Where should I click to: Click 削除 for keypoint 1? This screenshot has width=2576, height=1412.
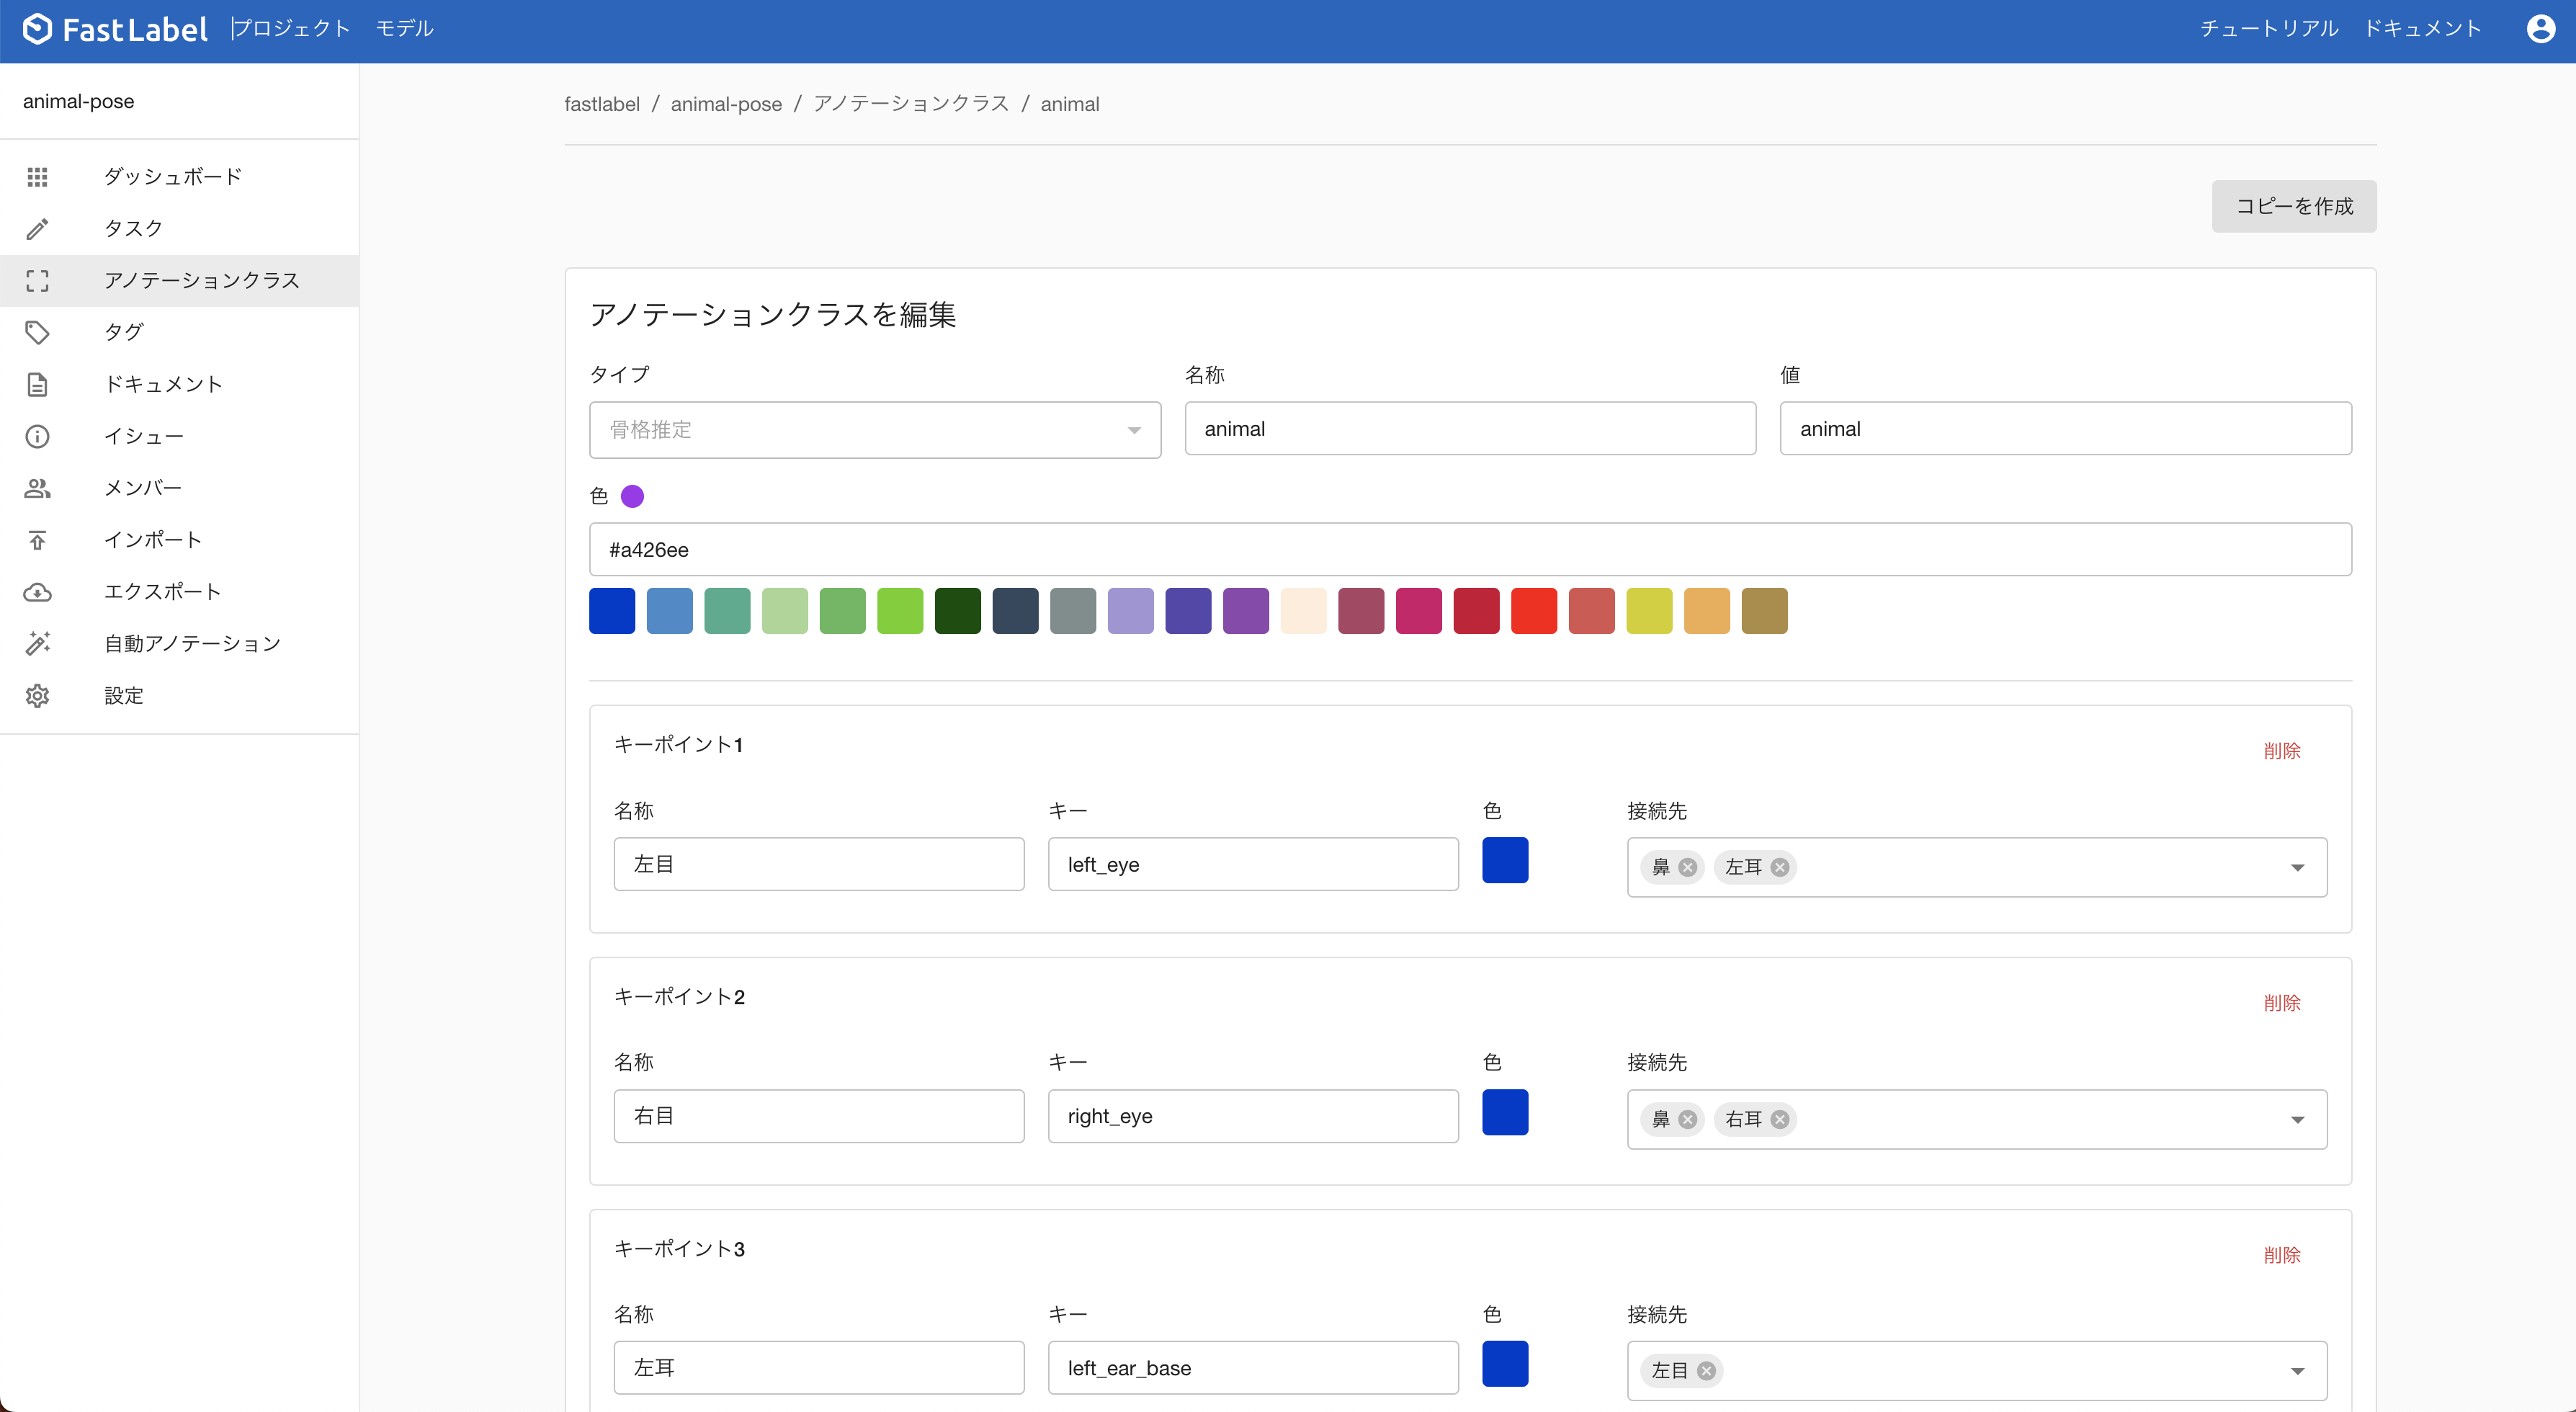tap(2281, 750)
